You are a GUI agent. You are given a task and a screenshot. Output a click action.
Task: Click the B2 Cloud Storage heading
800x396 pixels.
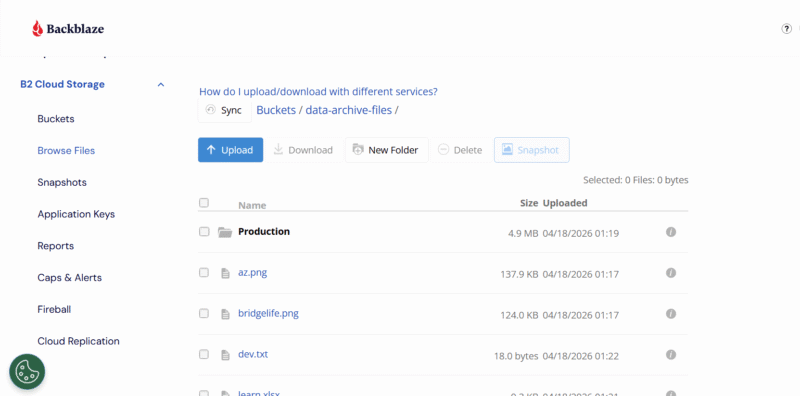click(x=62, y=84)
